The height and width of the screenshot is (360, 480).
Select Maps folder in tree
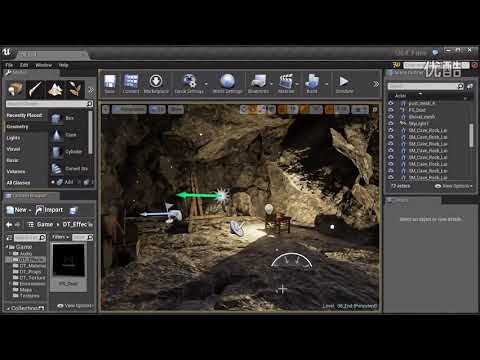pos(25,290)
